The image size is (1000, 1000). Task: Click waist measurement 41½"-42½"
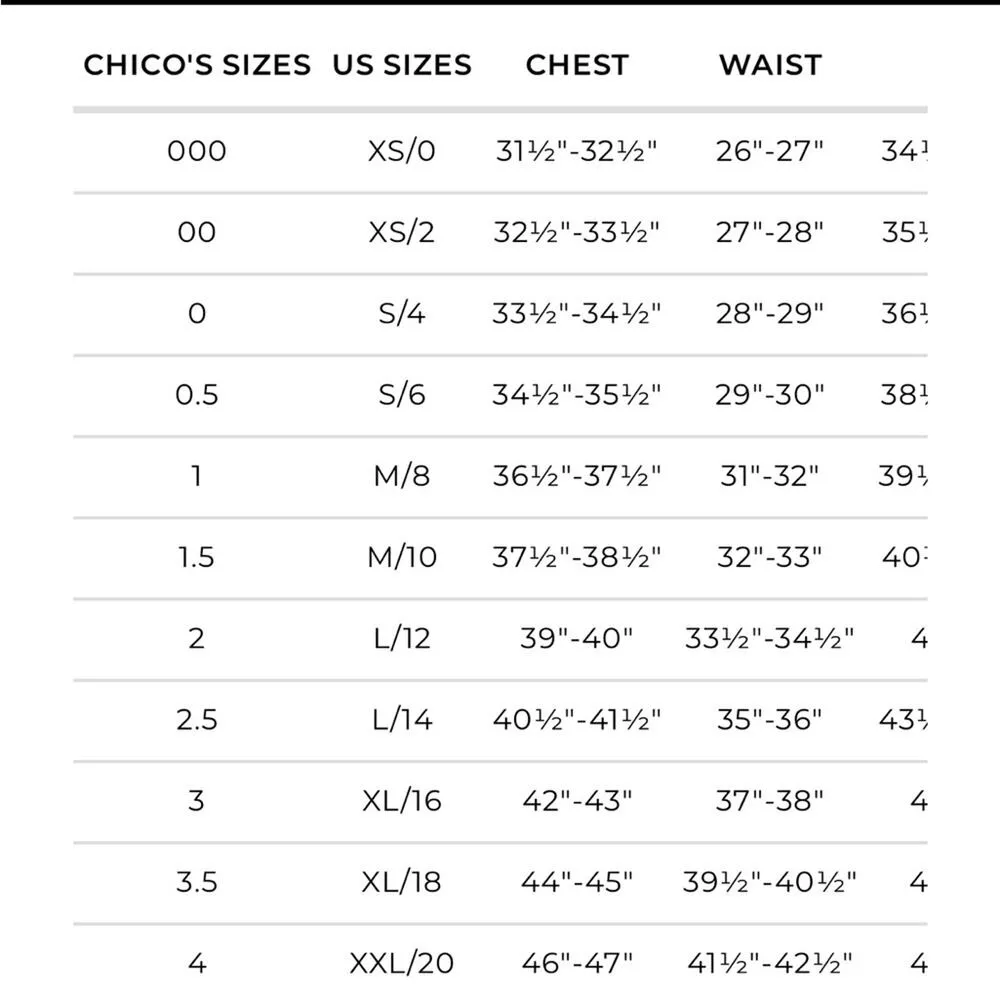click(770, 963)
